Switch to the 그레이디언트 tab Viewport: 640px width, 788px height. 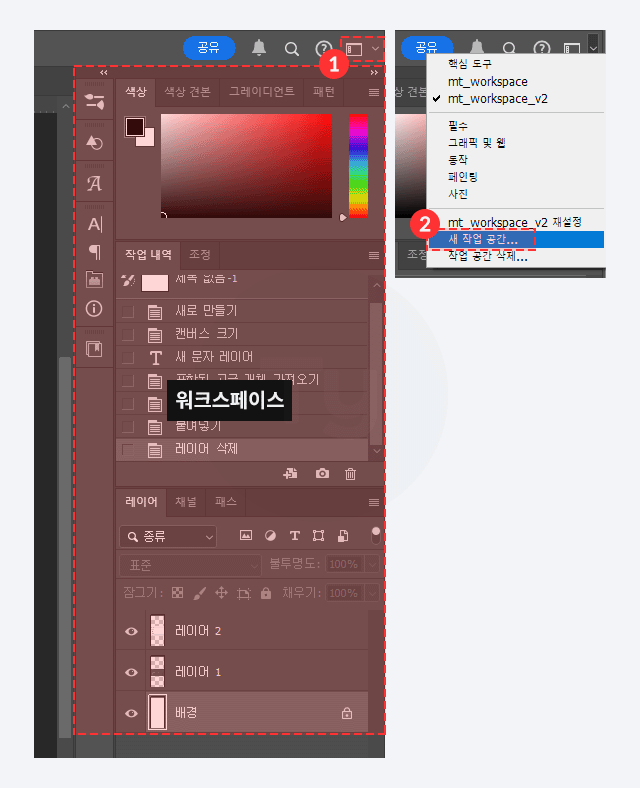point(262,92)
